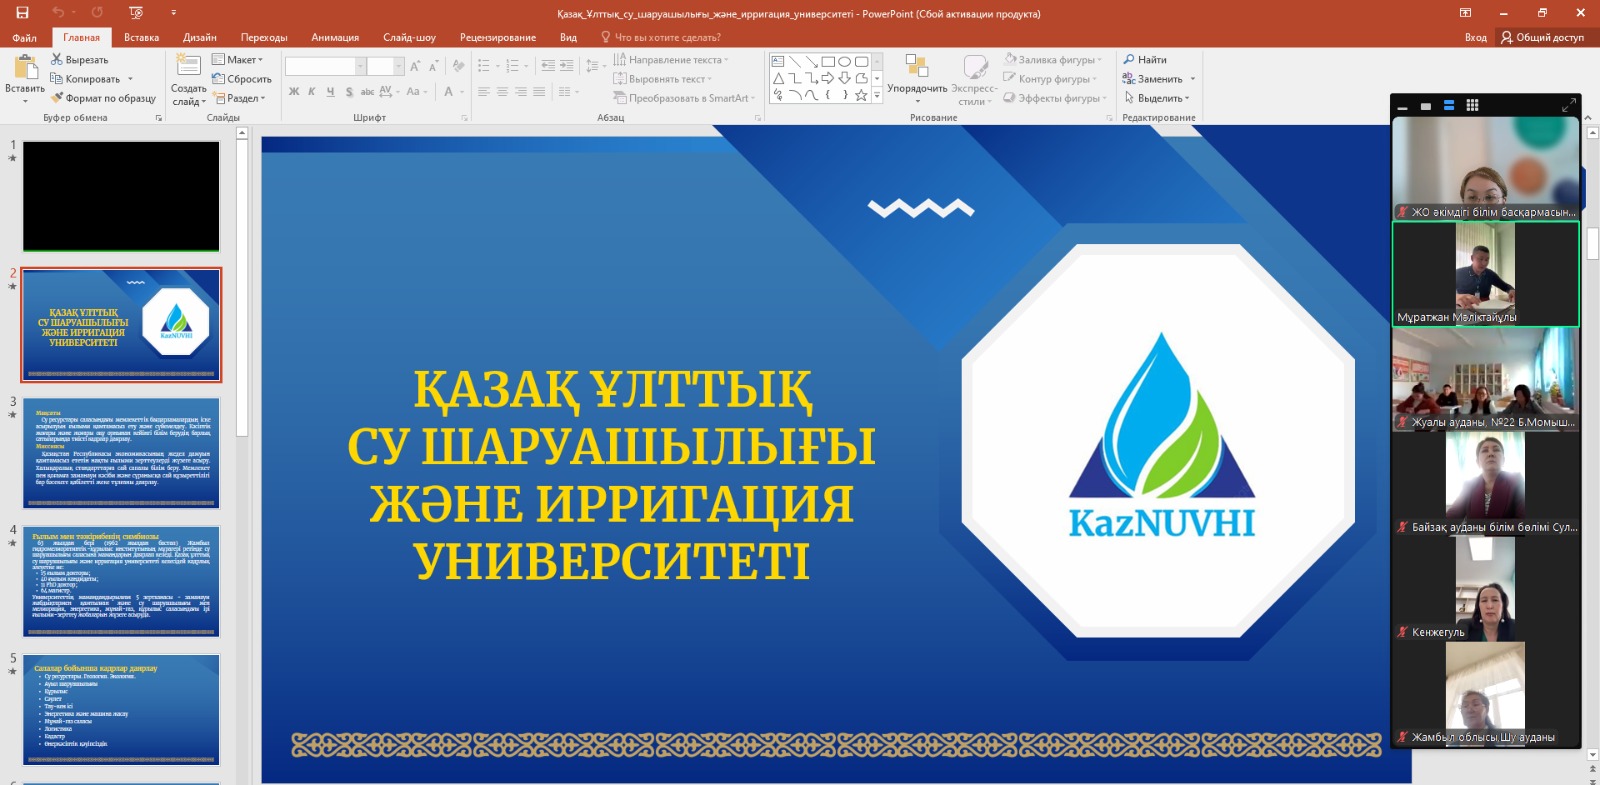
Task: Toggle strikethrough (abc) formatting
Action: (367, 91)
